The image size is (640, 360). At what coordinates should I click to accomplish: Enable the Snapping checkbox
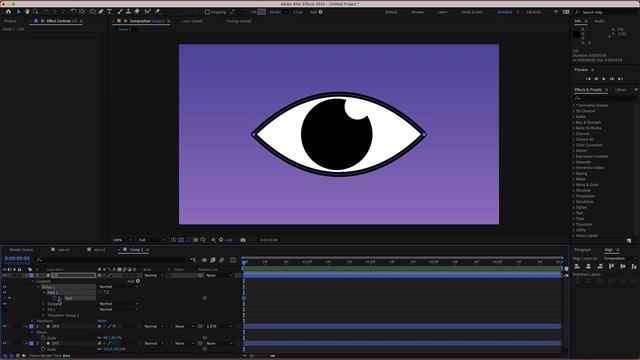207,12
